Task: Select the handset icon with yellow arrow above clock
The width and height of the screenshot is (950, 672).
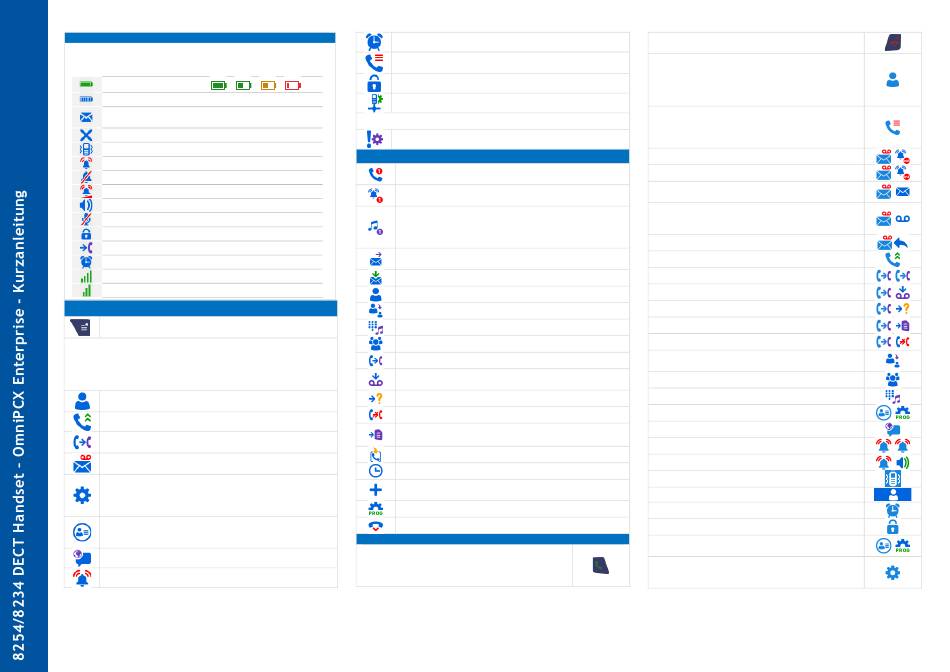Action: tap(376, 455)
